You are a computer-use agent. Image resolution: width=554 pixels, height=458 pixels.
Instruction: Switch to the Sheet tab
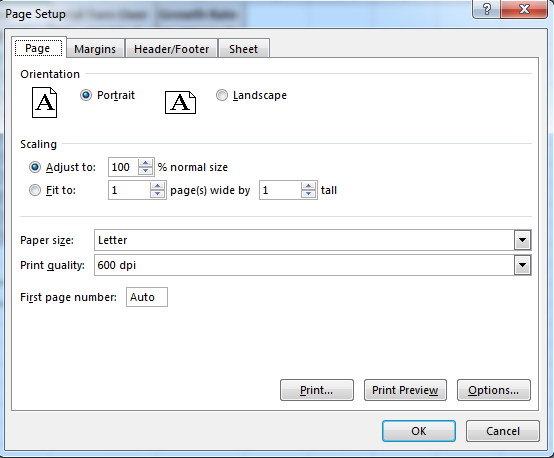pos(243,49)
